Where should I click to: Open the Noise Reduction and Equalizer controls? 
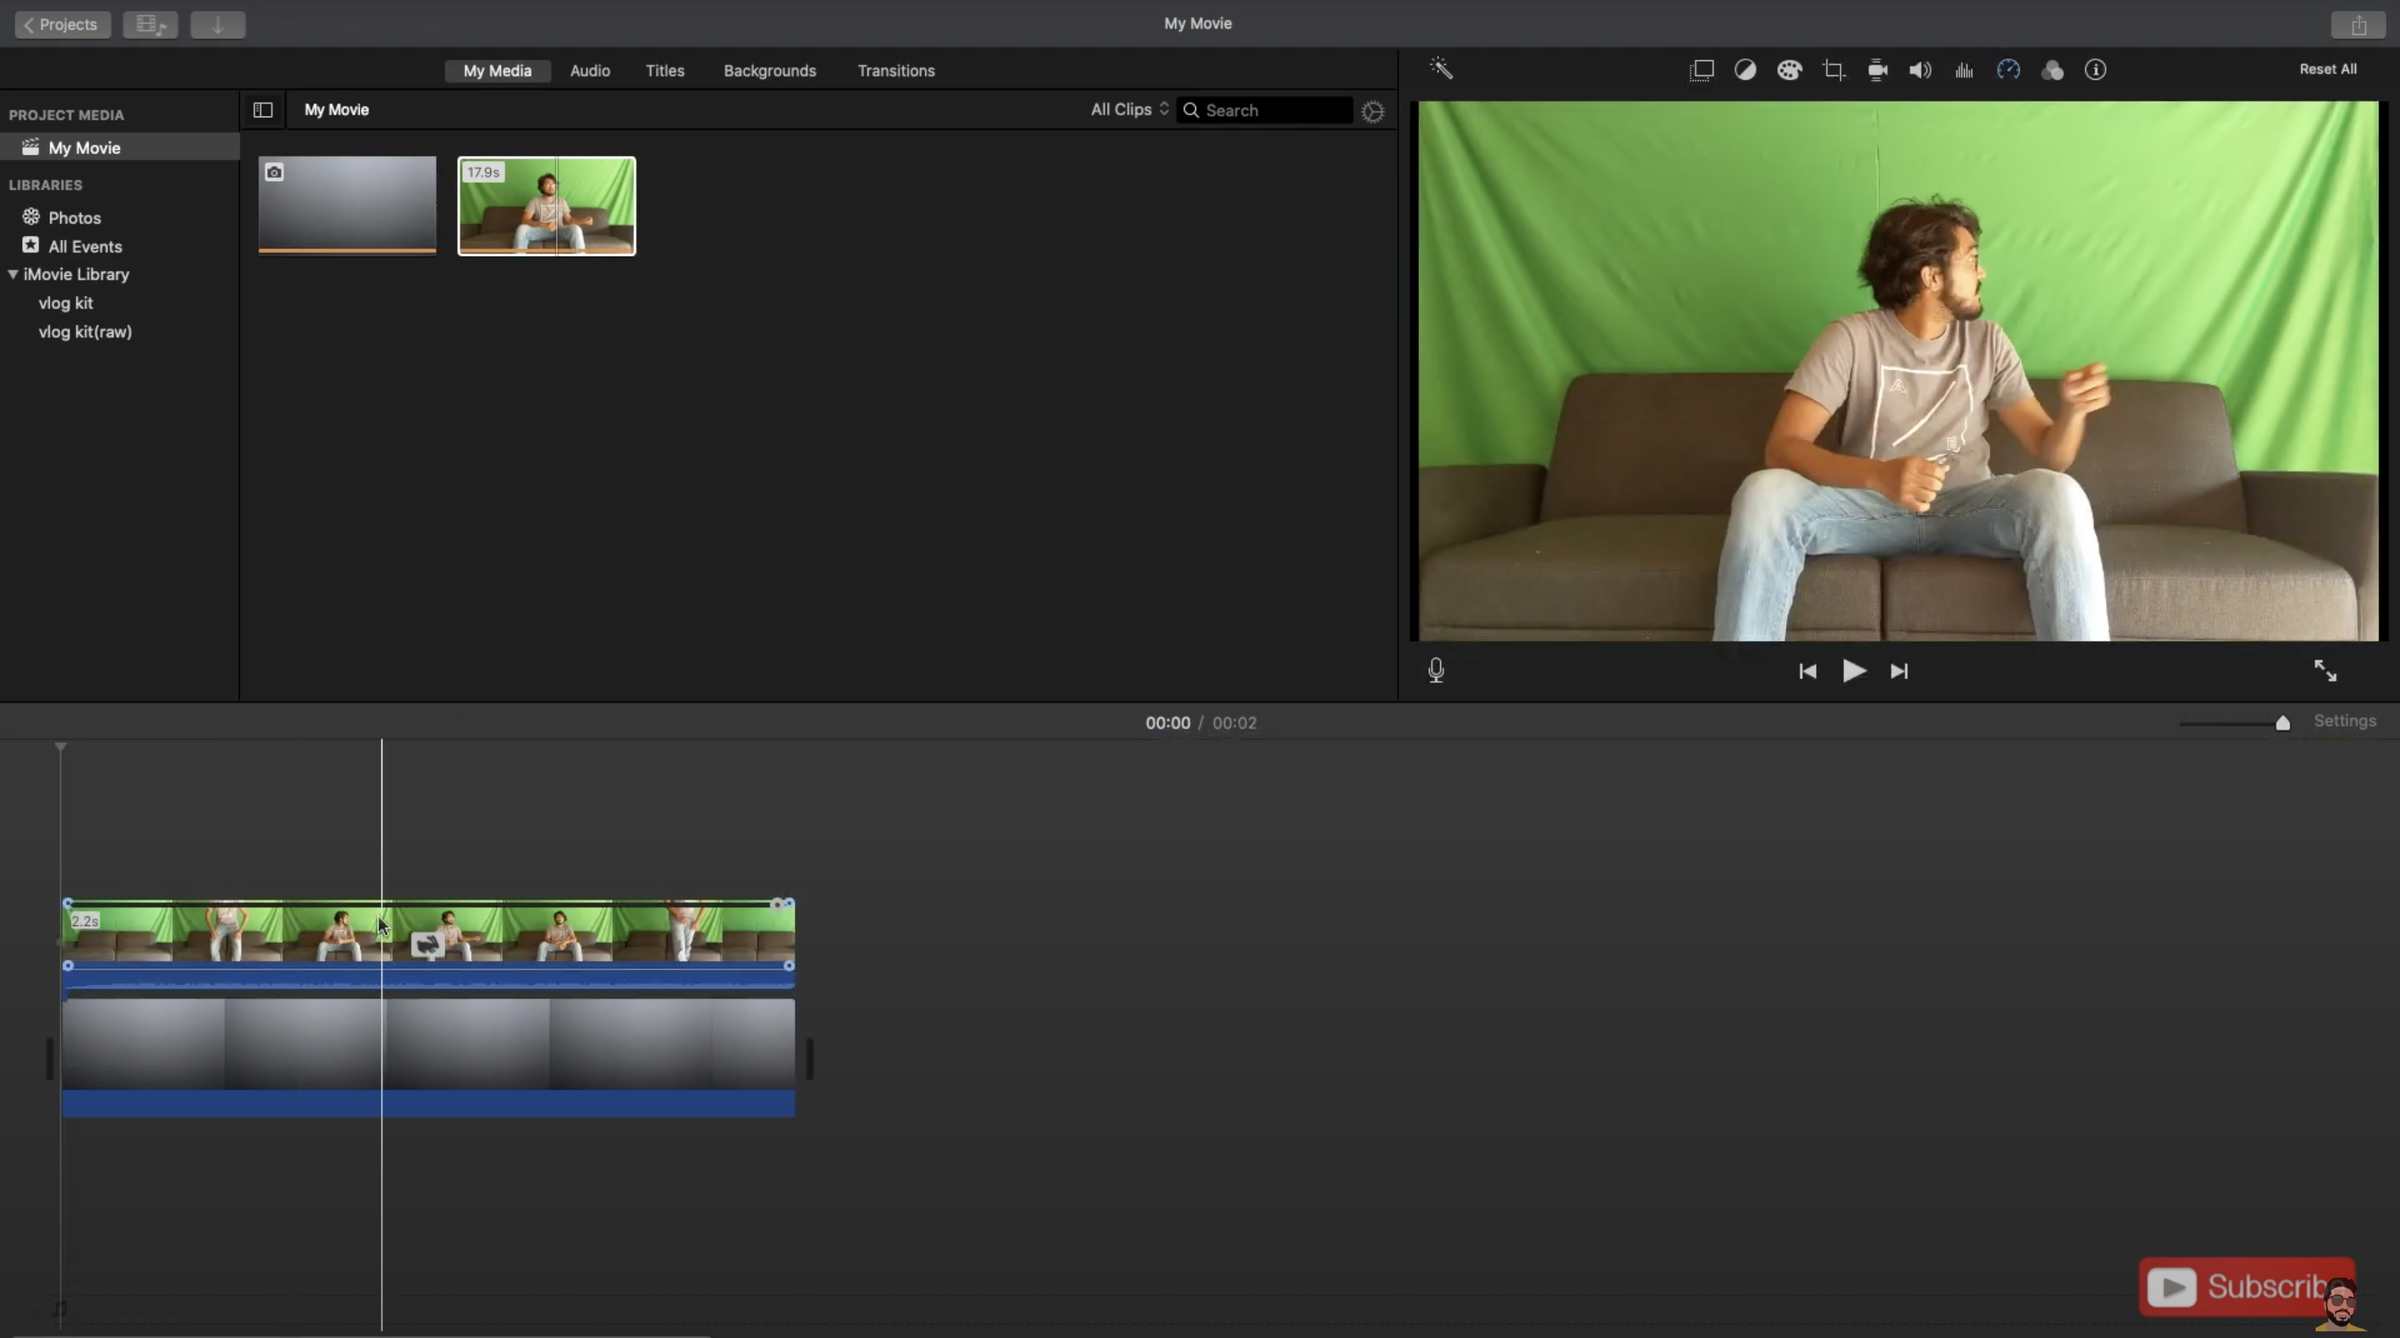coord(1963,70)
